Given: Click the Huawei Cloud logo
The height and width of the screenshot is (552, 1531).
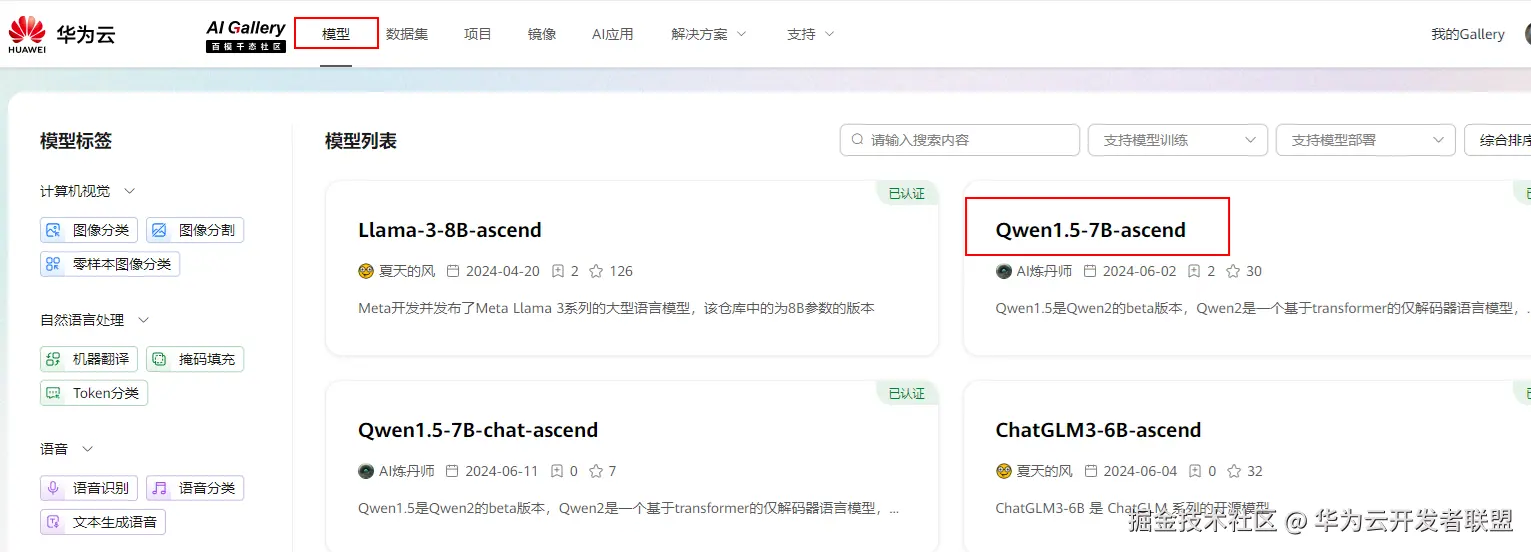Looking at the screenshot, I should pyautogui.click(x=62, y=34).
